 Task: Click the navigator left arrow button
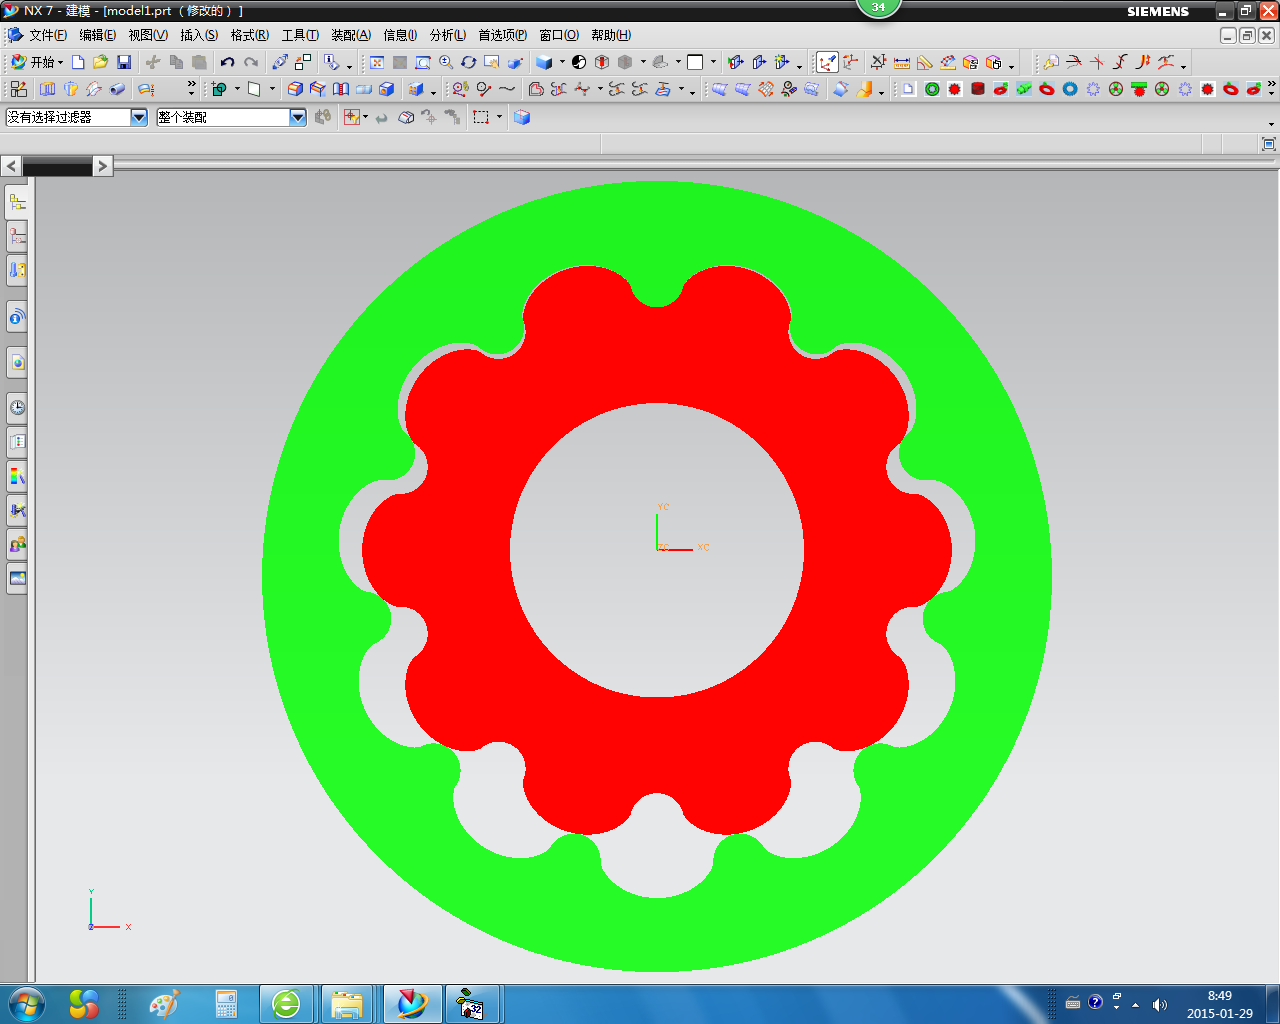click(11, 166)
